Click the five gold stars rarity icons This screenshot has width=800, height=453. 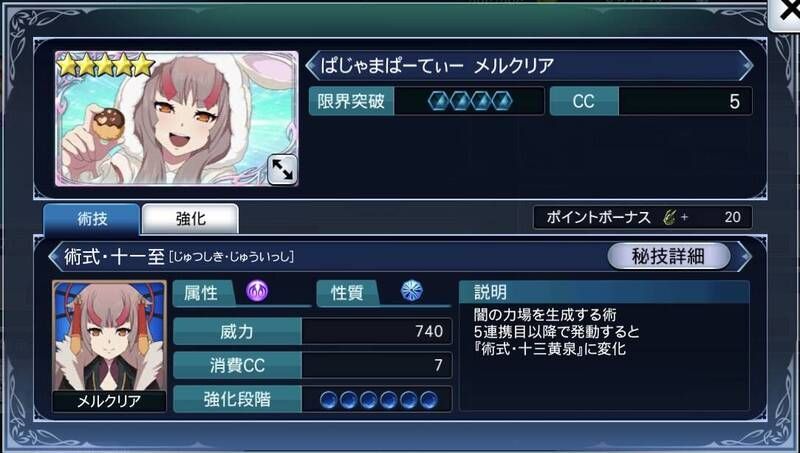106,65
